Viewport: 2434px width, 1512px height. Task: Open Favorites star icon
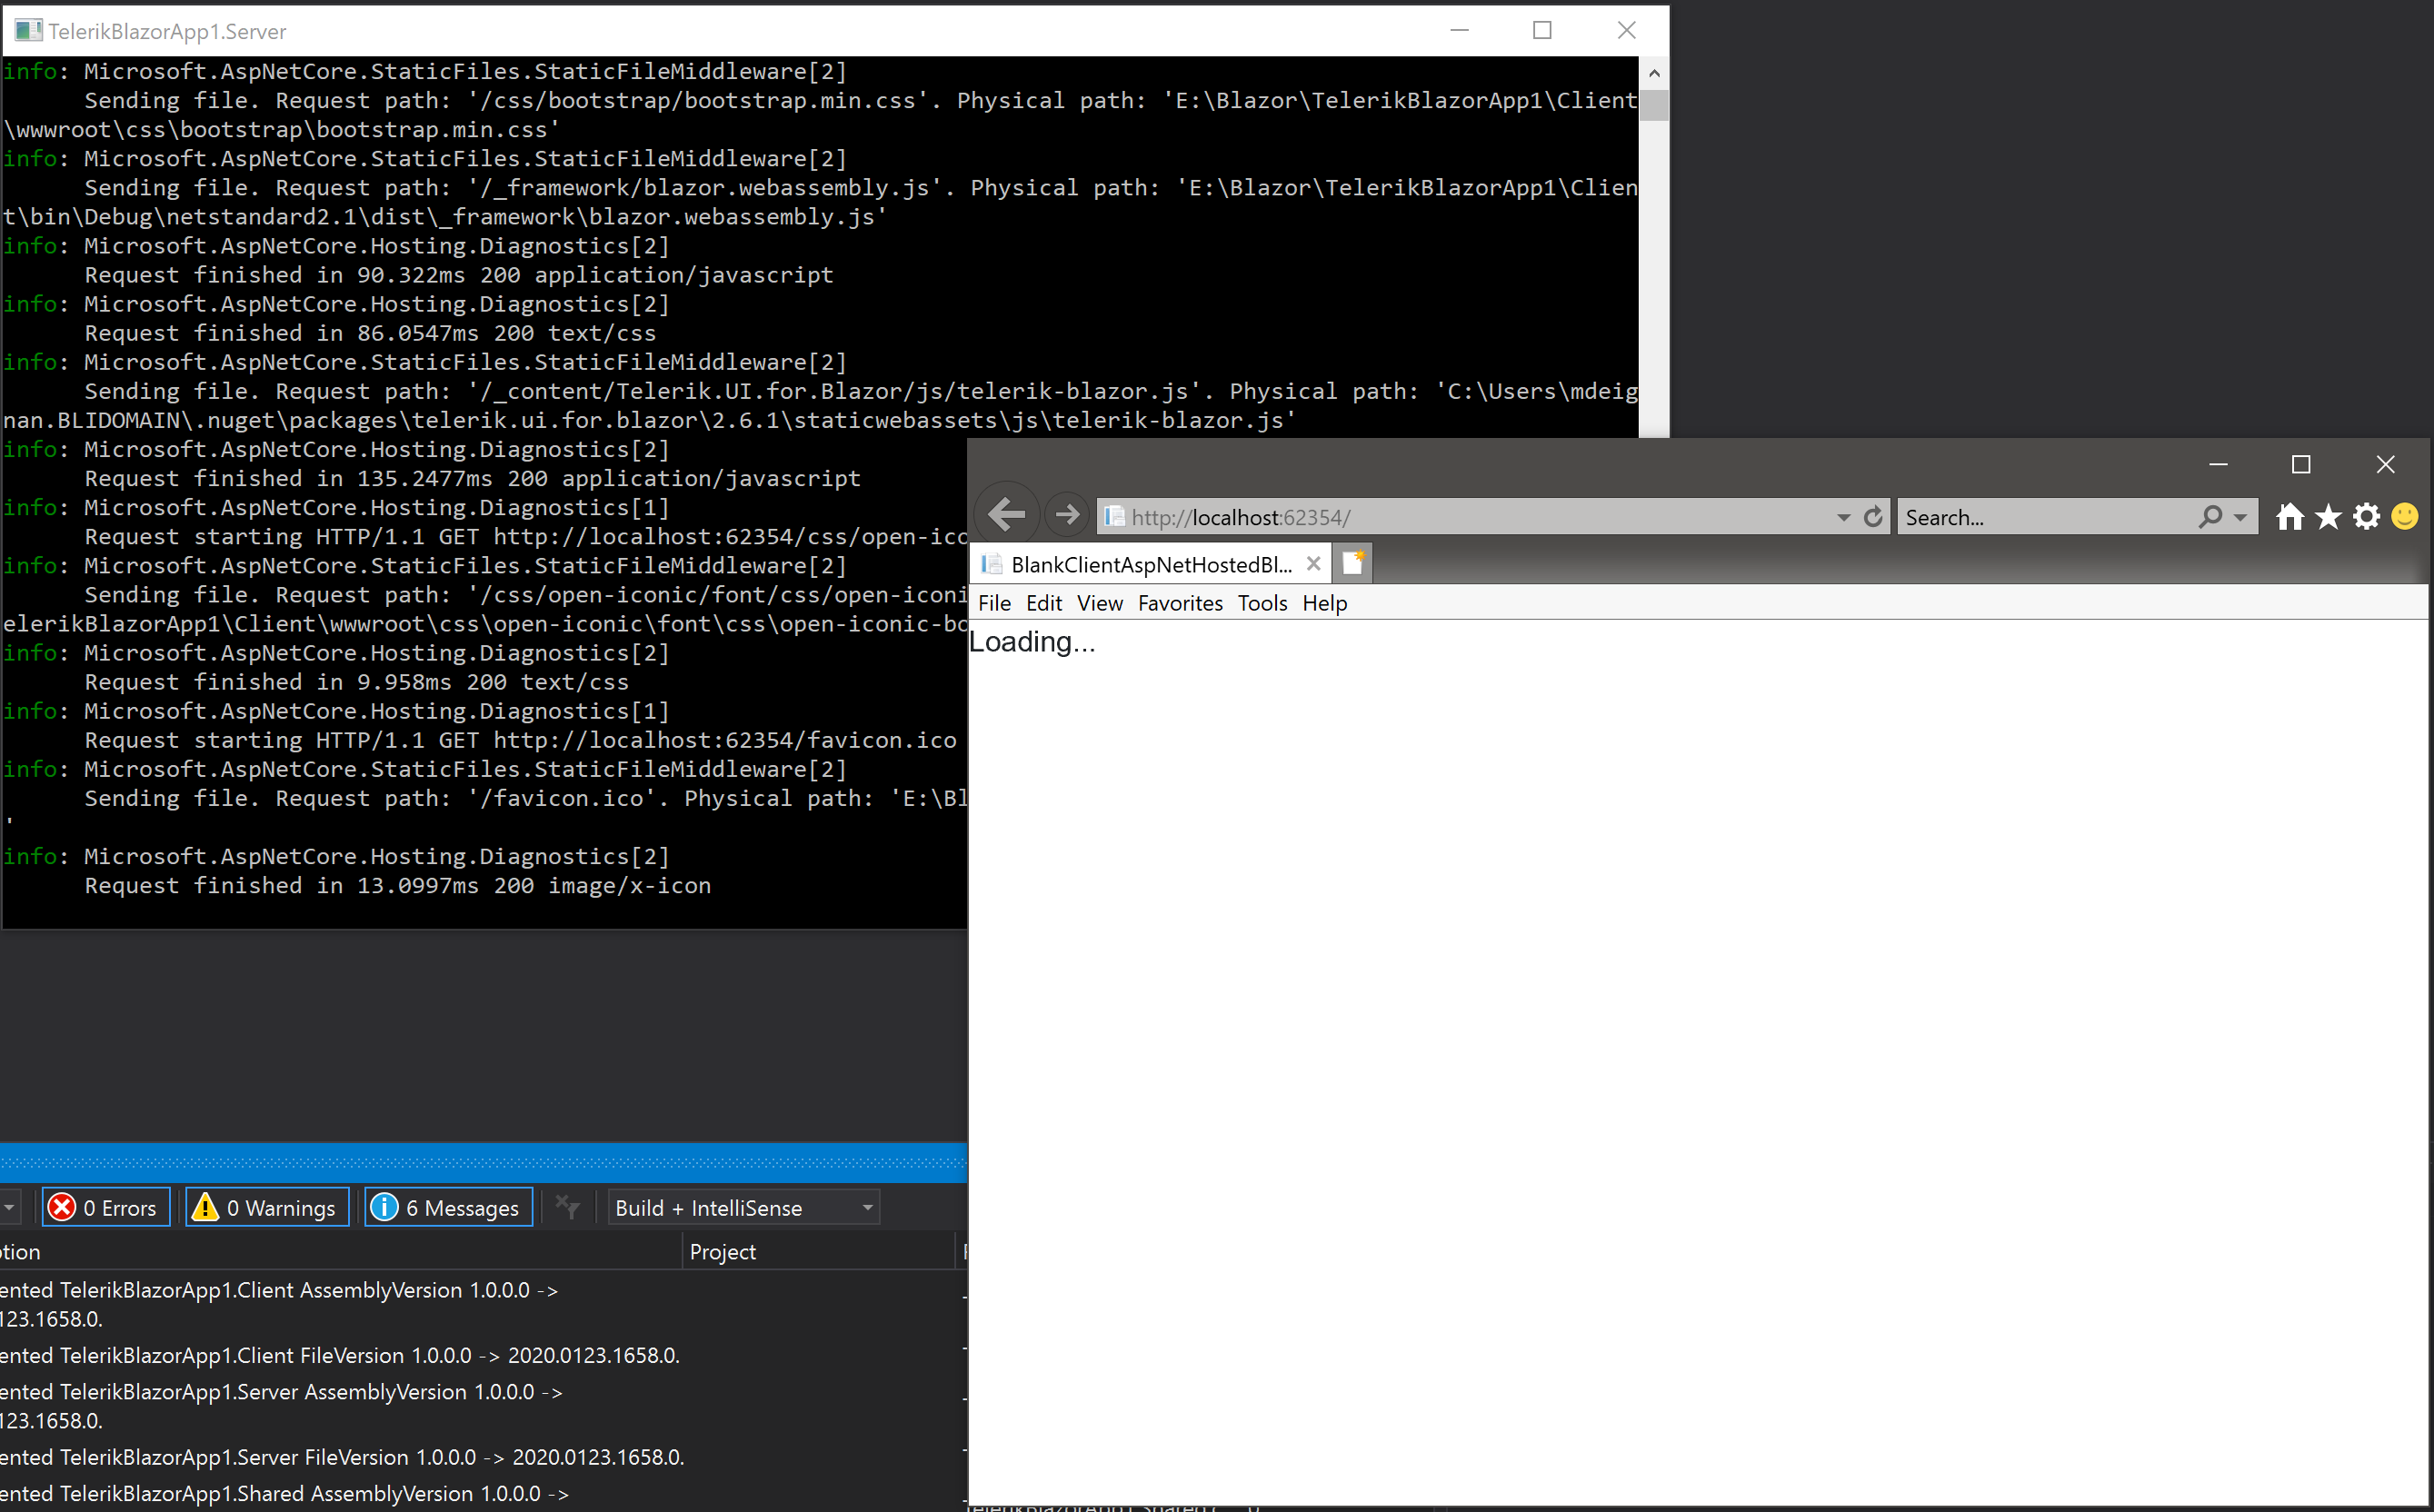[x=2328, y=517]
